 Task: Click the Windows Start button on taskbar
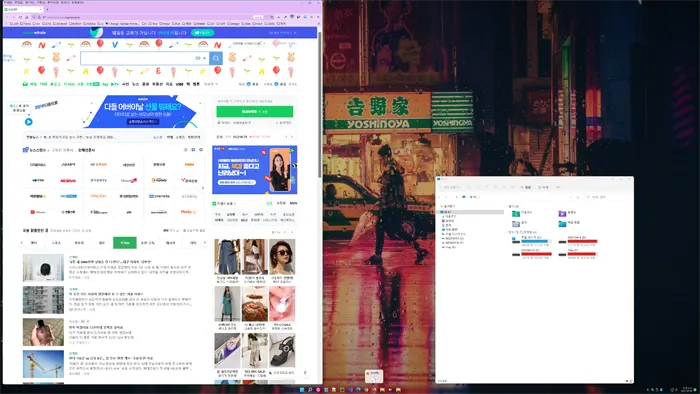pyautogui.click(x=302, y=390)
